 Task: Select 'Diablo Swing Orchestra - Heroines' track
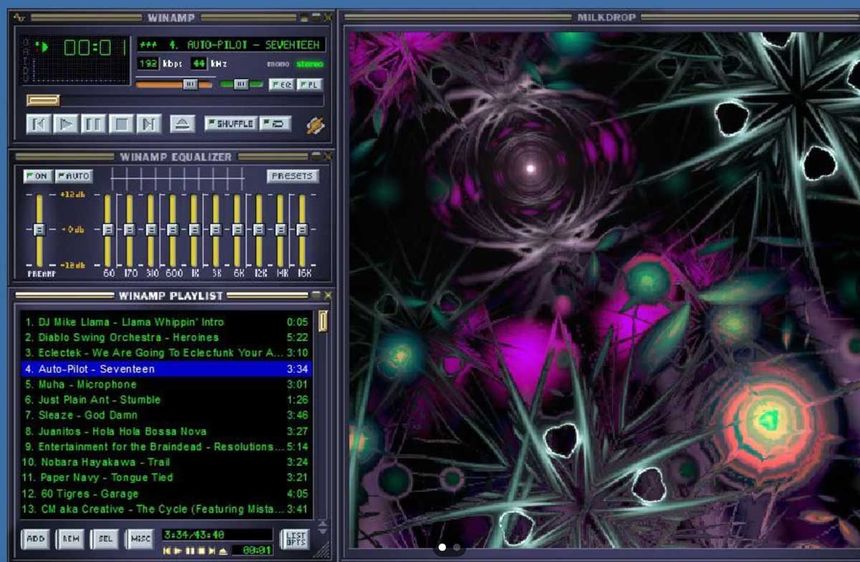pyautogui.click(x=166, y=337)
